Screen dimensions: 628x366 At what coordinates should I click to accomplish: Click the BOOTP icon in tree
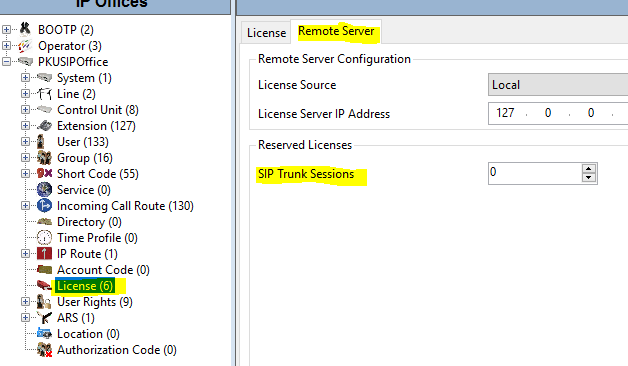(x=25, y=29)
